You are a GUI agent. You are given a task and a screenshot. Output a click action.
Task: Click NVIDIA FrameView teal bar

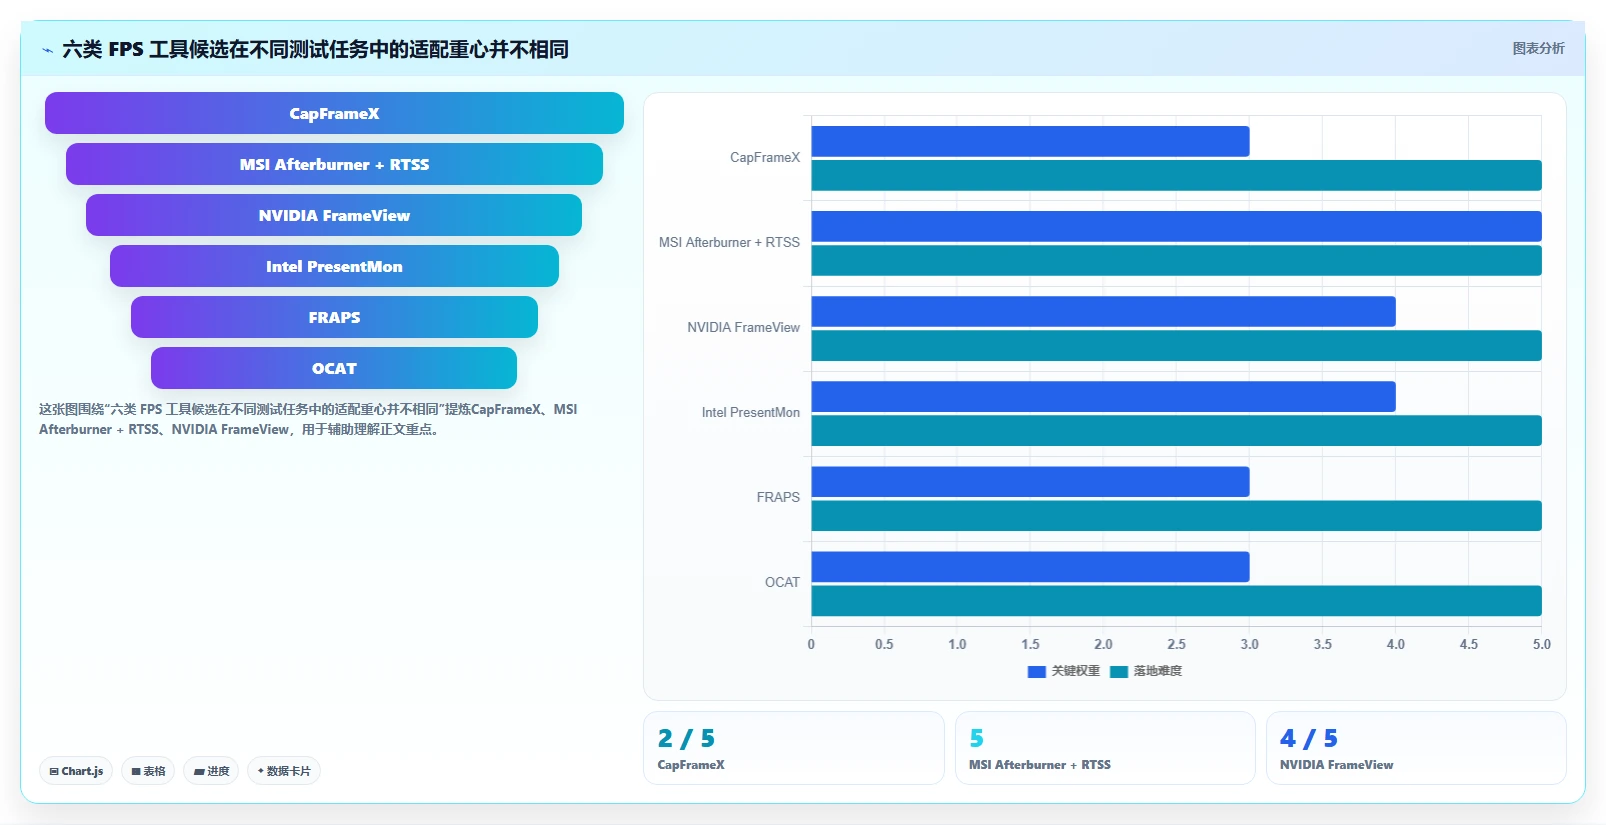pyautogui.click(x=1176, y=345)
